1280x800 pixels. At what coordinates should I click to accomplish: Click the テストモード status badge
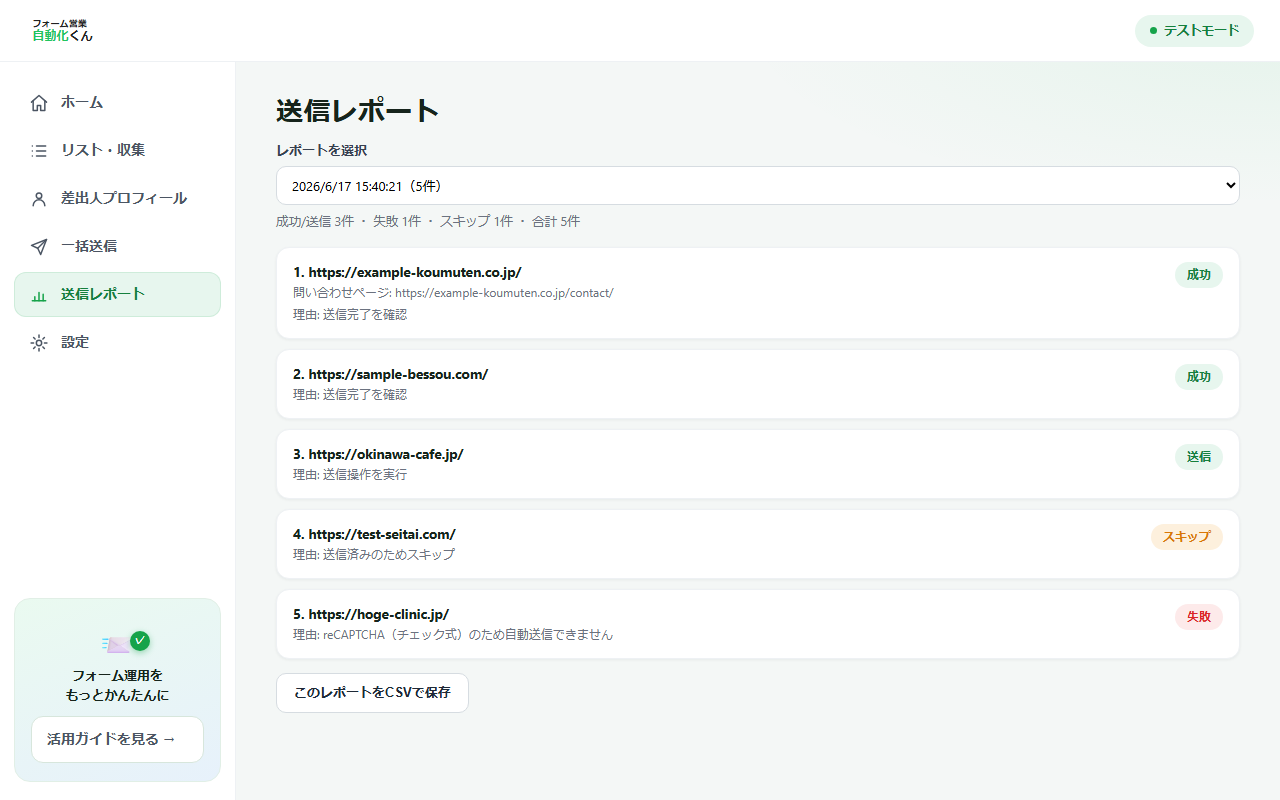tap(1194, 30)
